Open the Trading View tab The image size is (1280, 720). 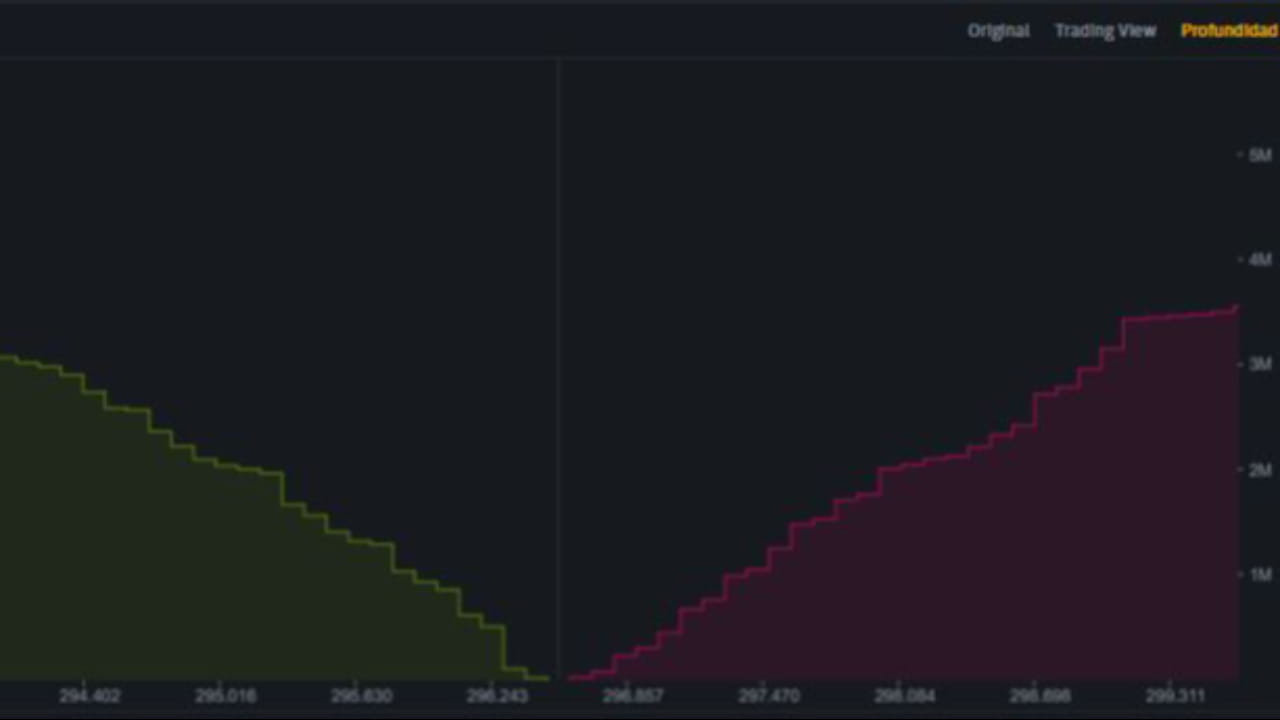[1105, 30]
